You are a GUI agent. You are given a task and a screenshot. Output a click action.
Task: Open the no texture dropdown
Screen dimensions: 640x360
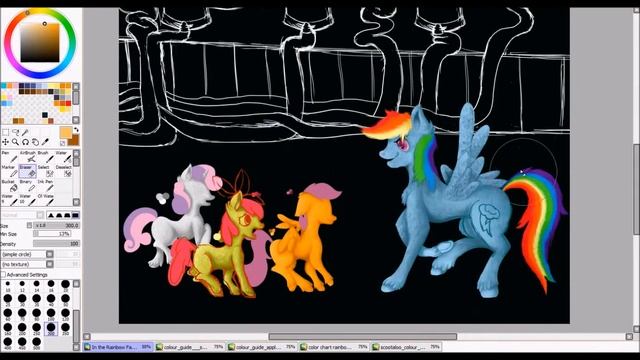tap(27, 264)
